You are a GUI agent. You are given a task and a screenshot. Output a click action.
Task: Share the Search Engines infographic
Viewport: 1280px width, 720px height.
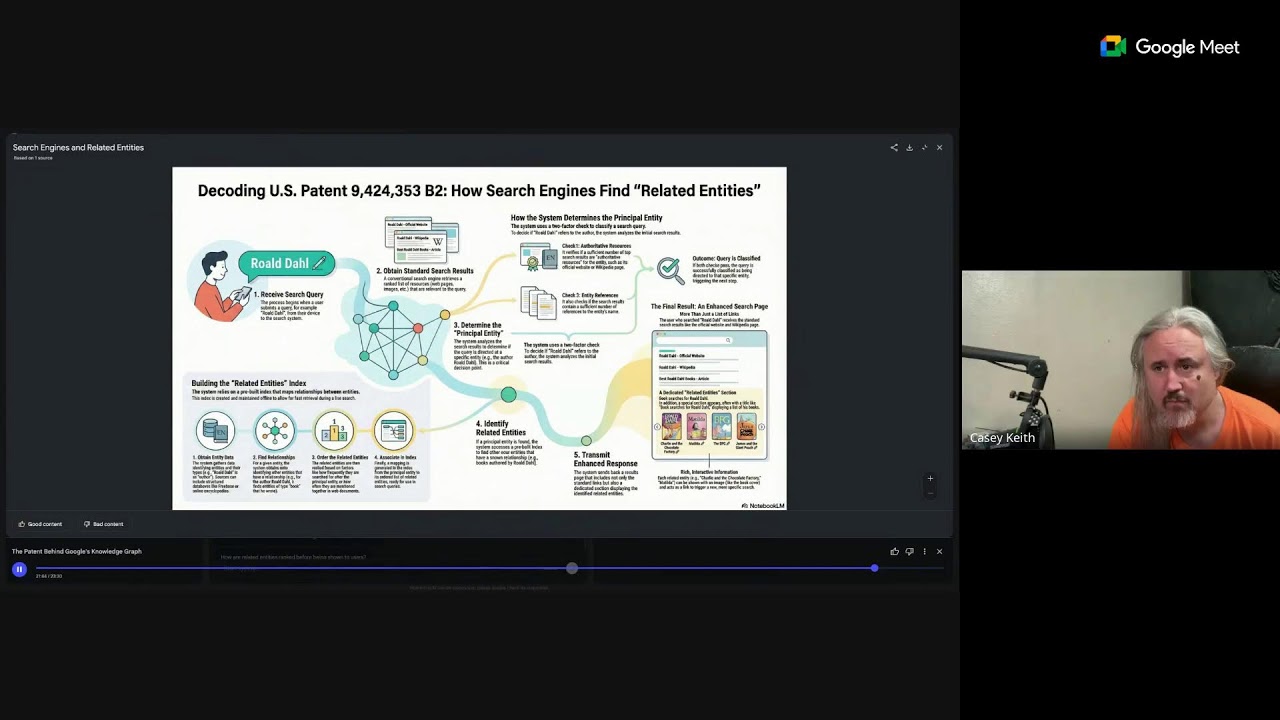tap(894, 148)
